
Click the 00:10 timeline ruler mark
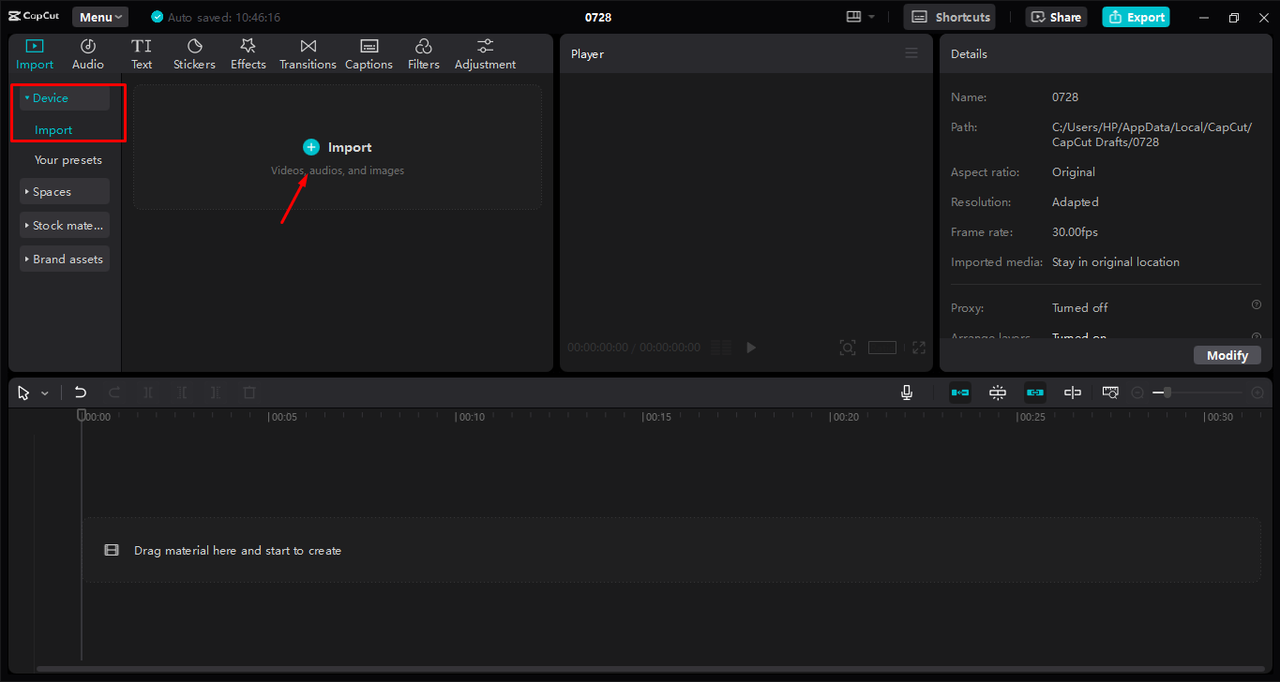pyautogui.click(x=470, y=417)
